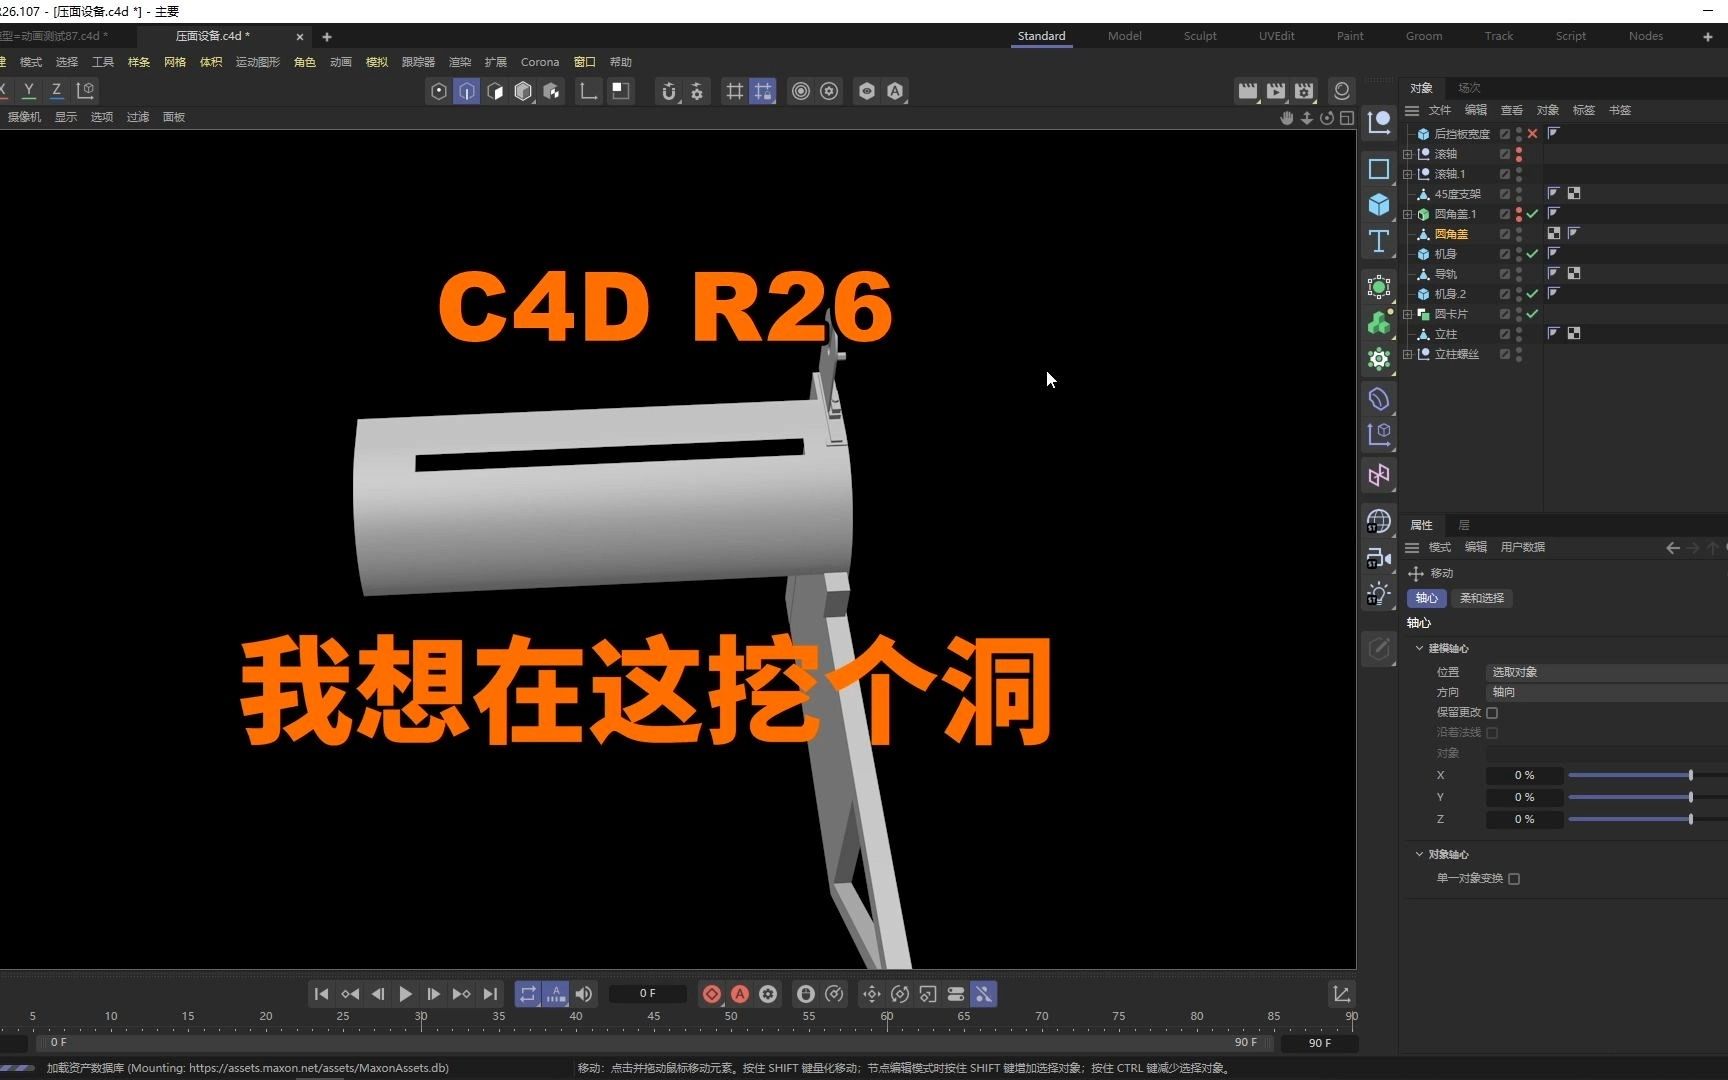Enable the 保留更改 checkbox
The height and width of the screenshot is (1080, 1728).
[1493, 712]
